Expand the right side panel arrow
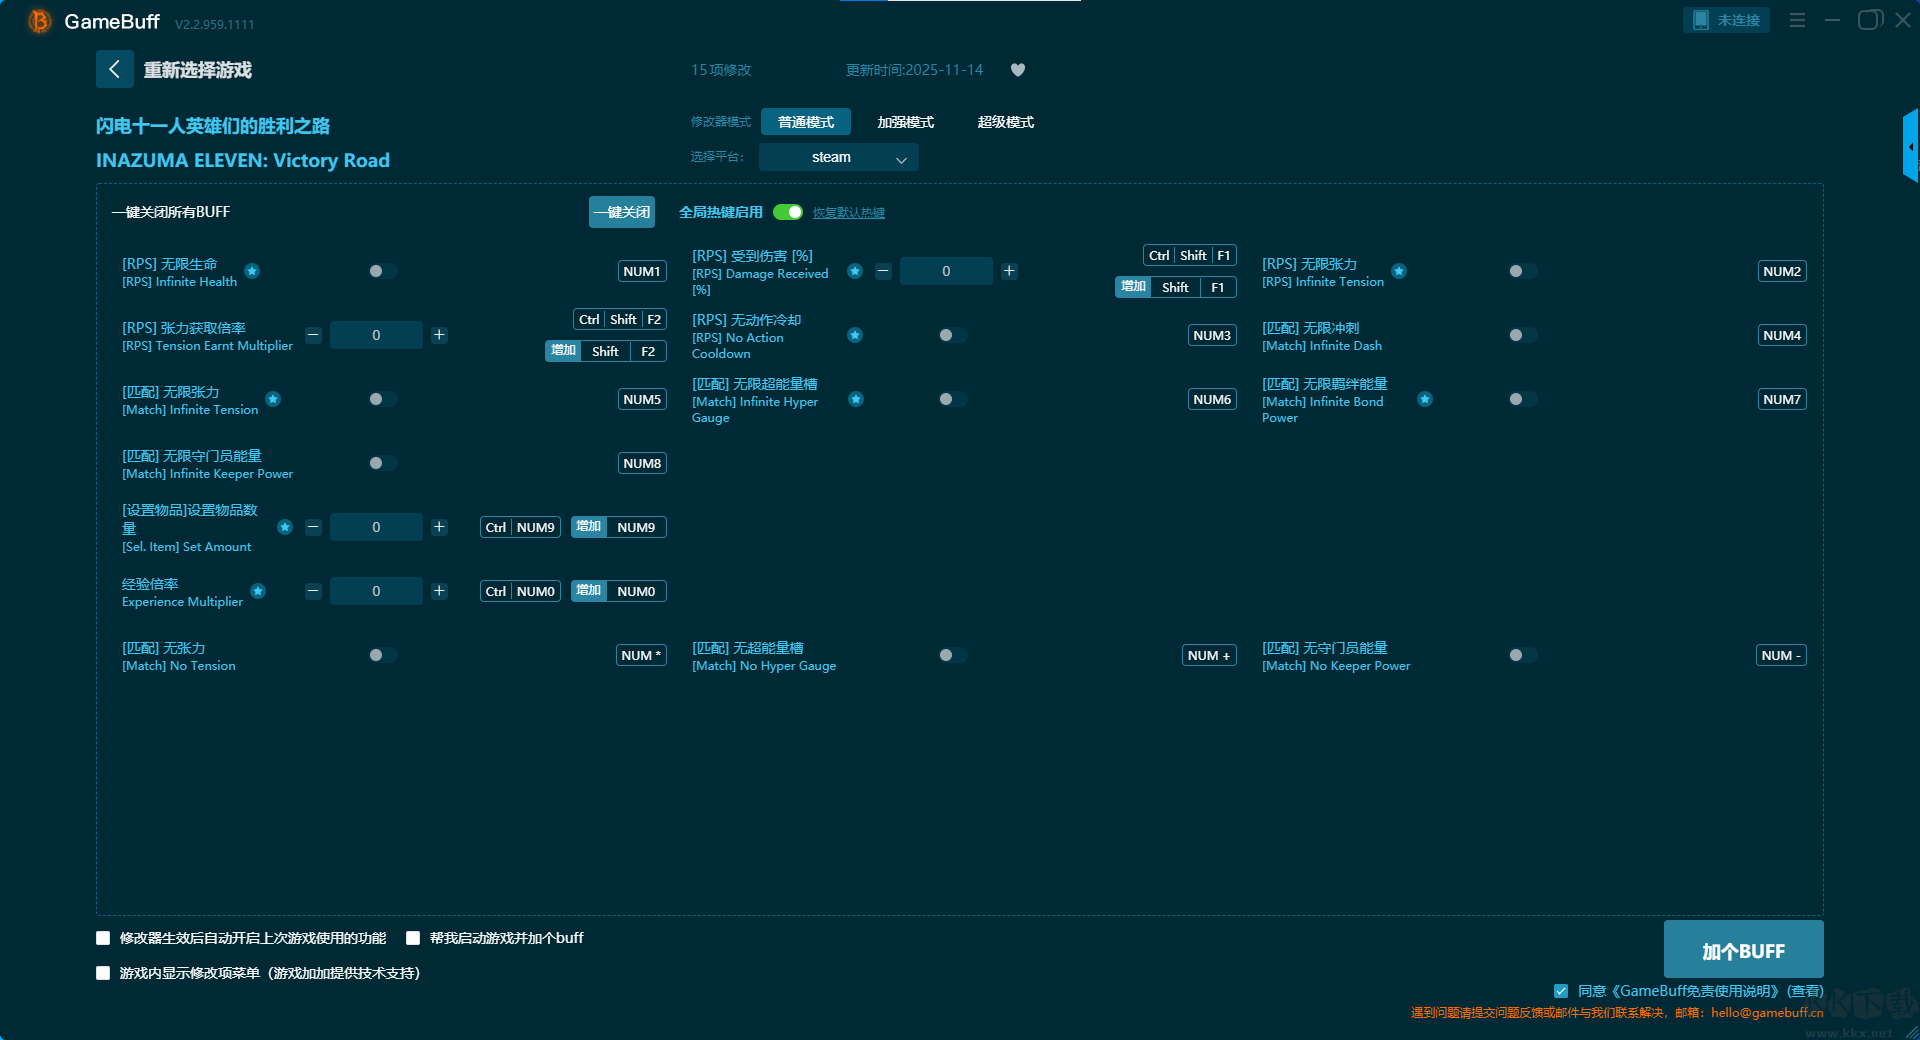 (1910, 147)
